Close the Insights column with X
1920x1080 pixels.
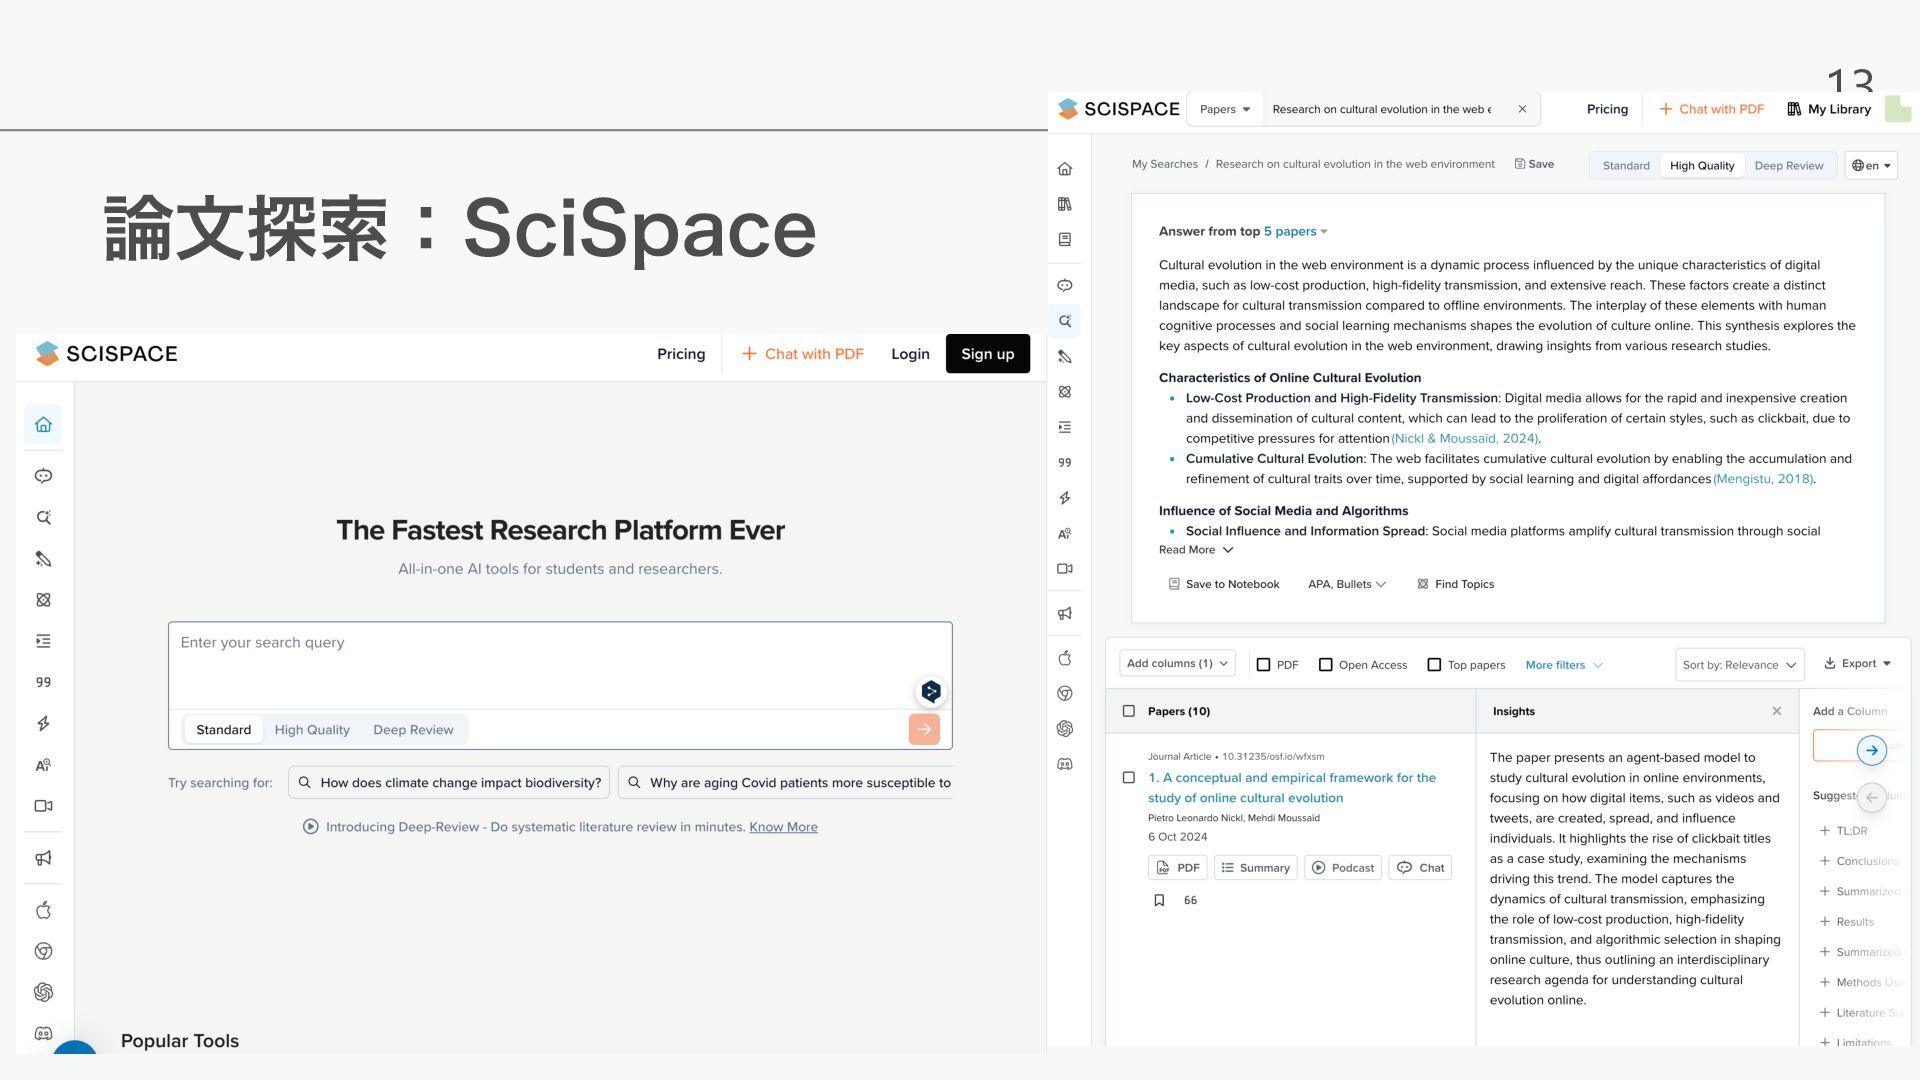(x=1776, y=711)
